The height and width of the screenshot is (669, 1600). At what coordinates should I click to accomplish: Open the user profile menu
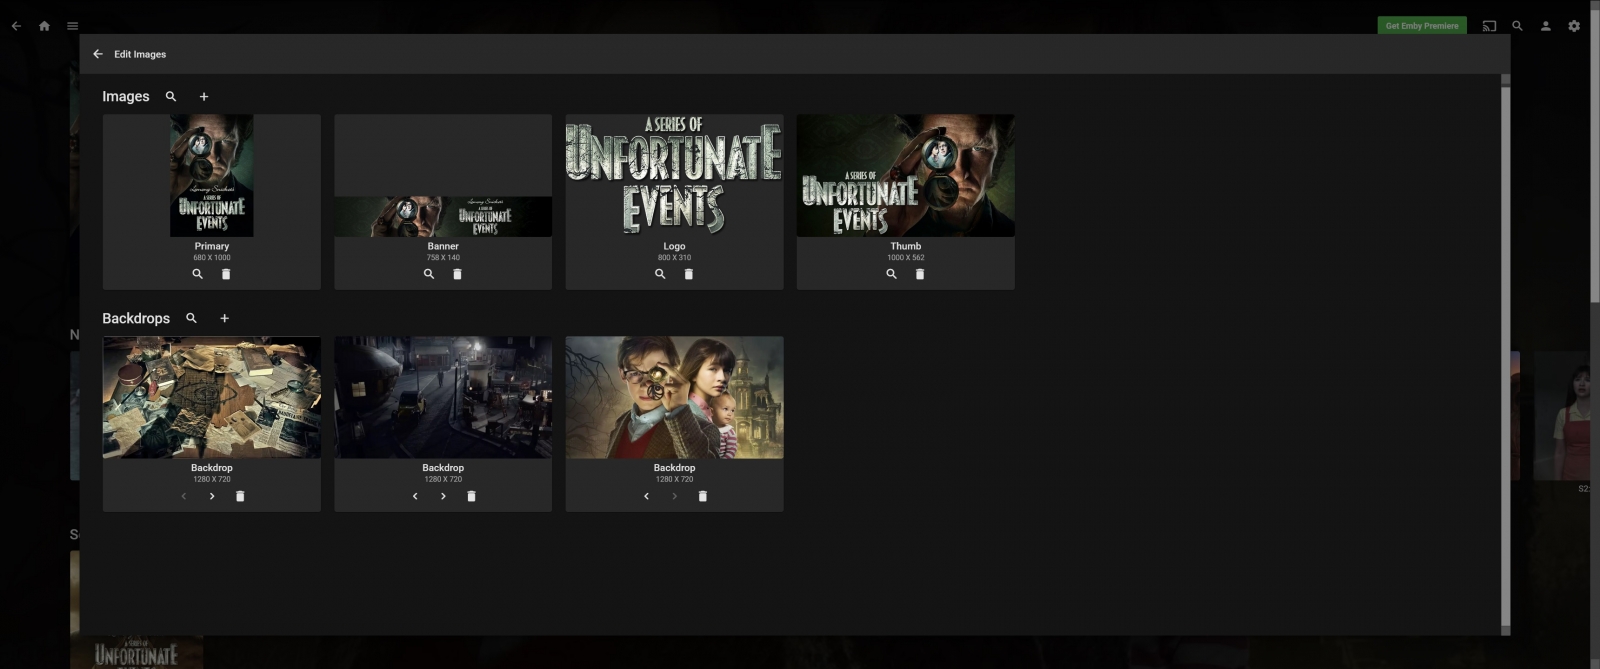1545,26
